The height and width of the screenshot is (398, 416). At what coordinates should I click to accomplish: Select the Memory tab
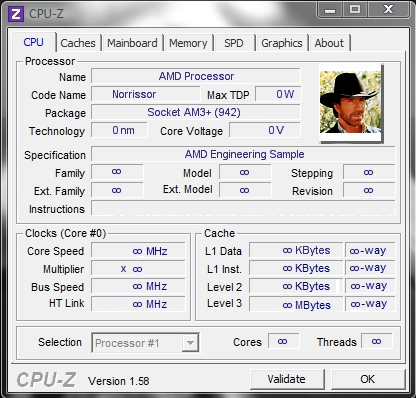click(188, 43)
